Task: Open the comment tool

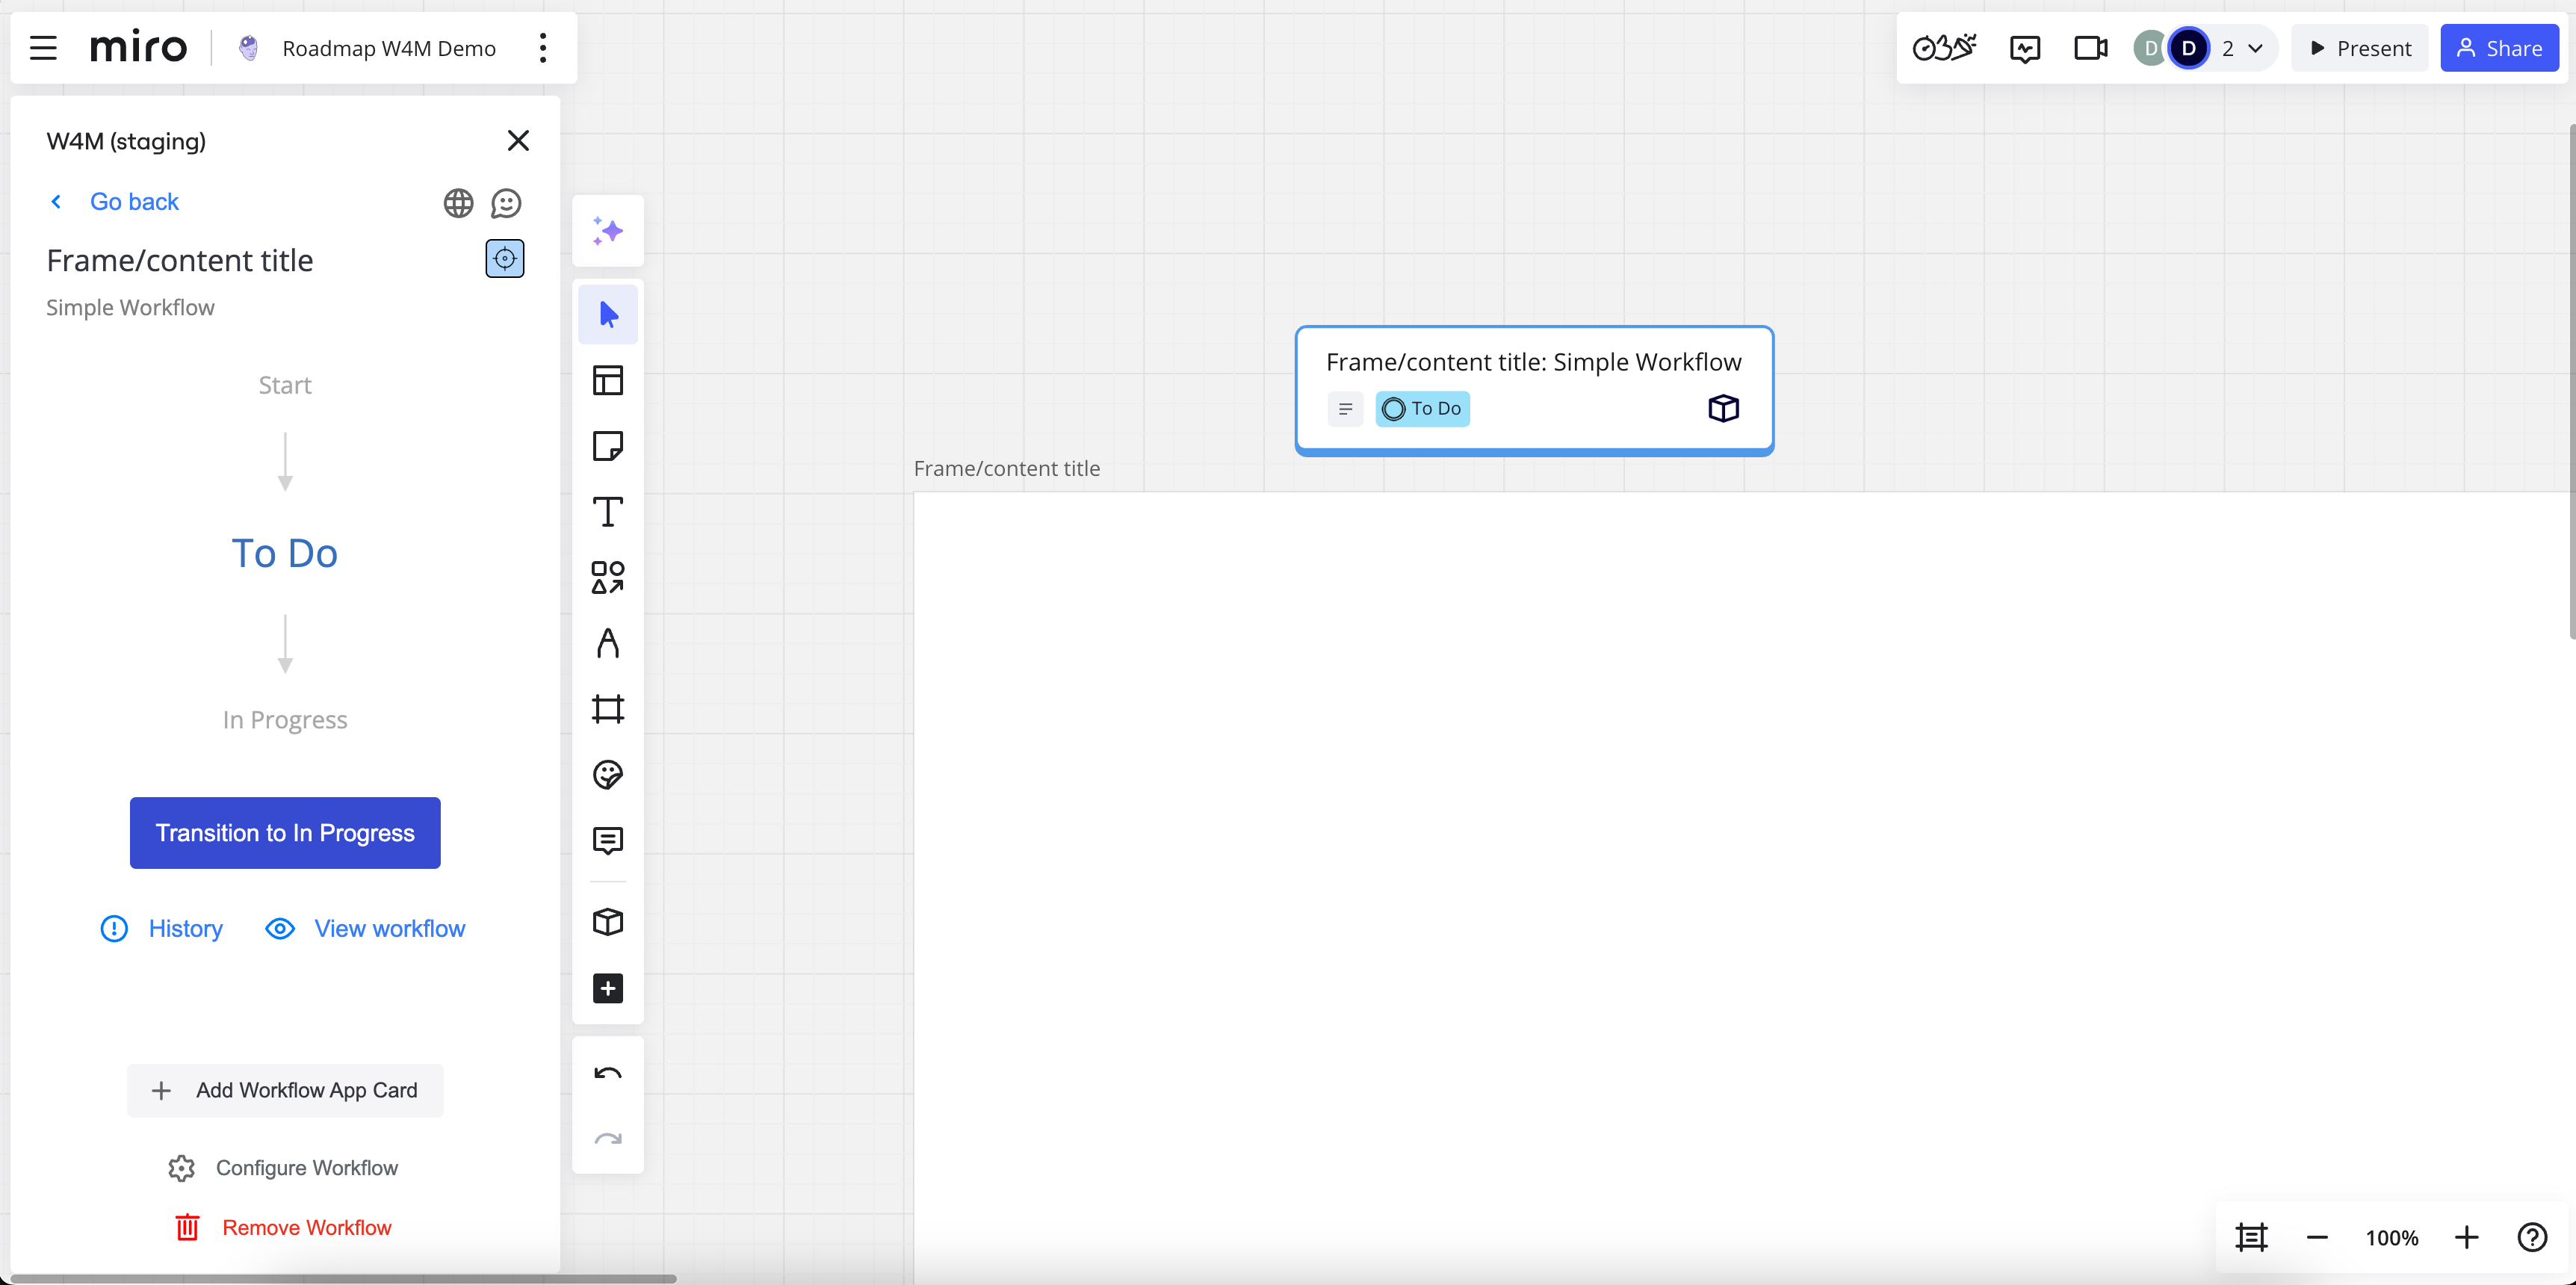Action: click(x=608, y=840)
